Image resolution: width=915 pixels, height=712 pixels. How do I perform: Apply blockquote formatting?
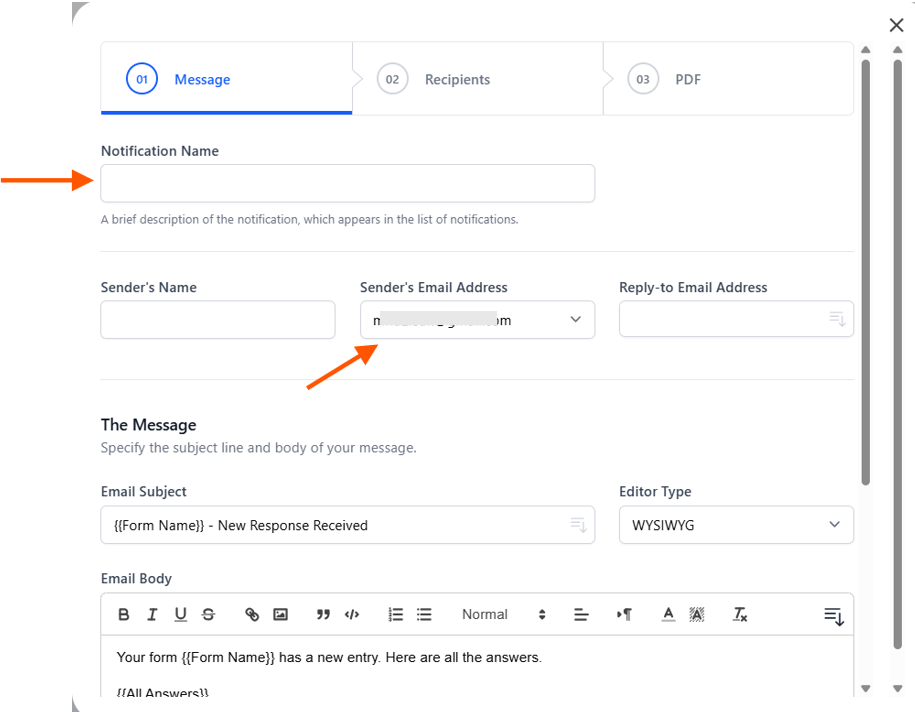[323, 614]
